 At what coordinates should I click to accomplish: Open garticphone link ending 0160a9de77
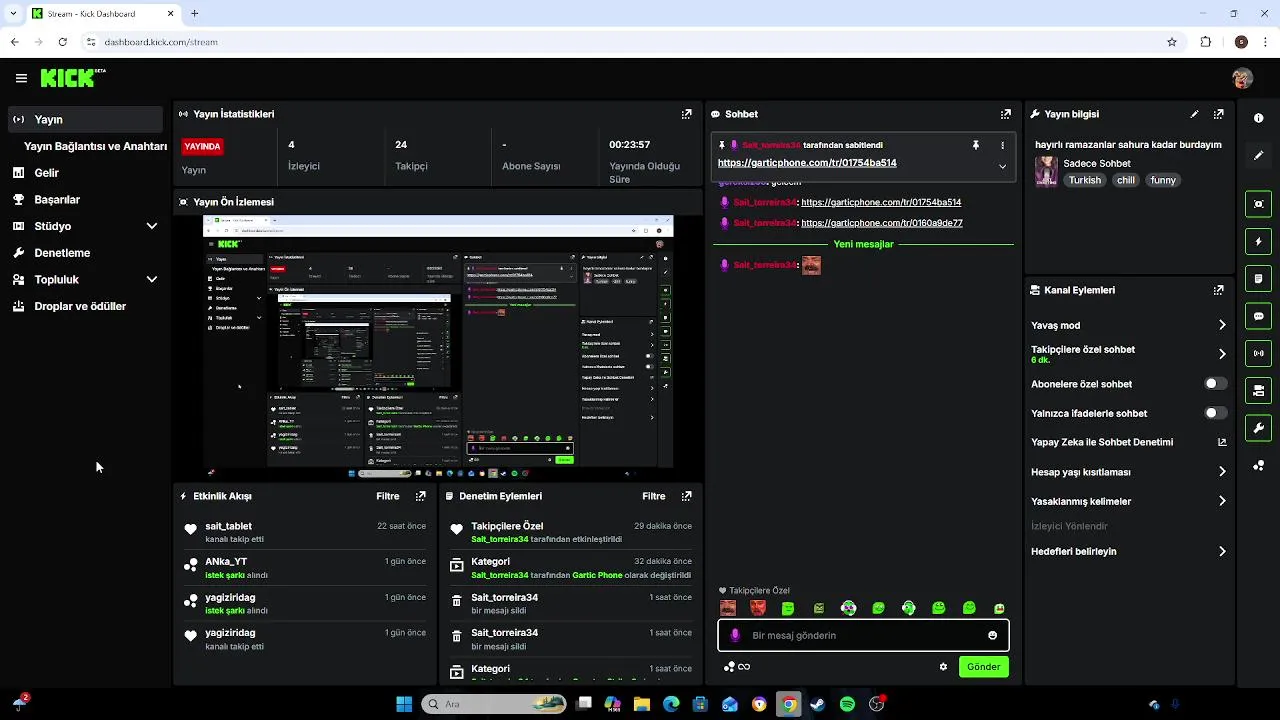point(882,223)
